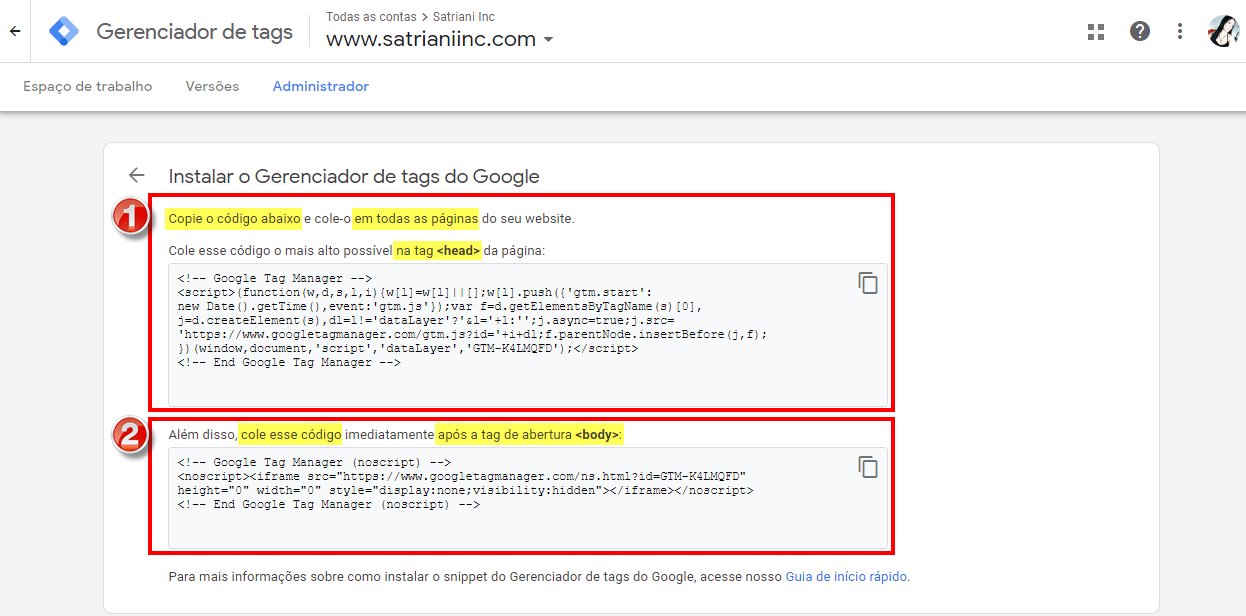1246x616 pixels.
Task: Open the Versões tab
Action: point(211,86)
